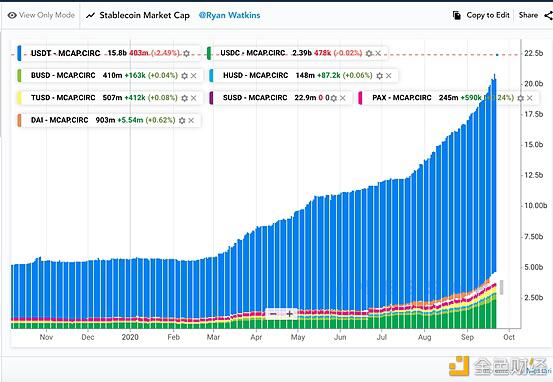Click the green USDC color swatch
Viewport: 553px width, 382px height.
click(x=209, y=53)
